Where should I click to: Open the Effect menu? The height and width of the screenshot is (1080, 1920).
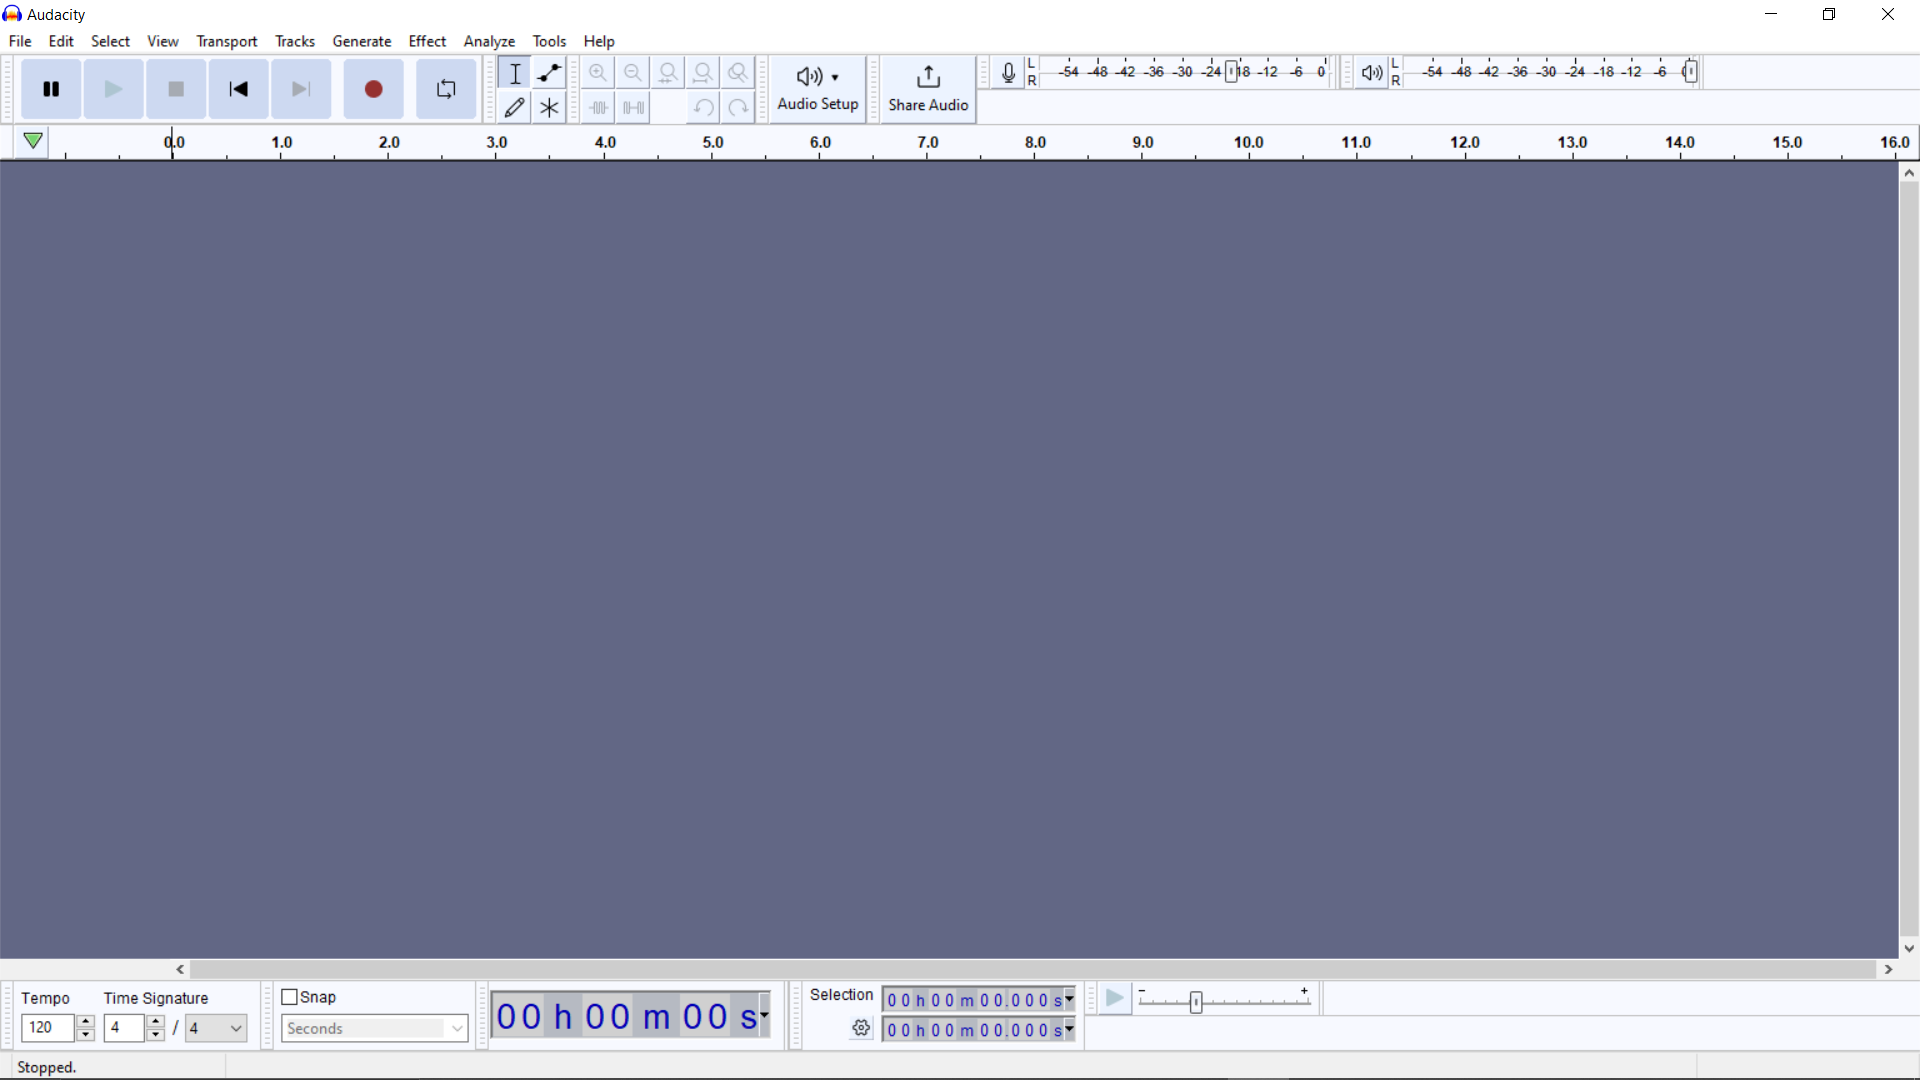click(425, 41)
